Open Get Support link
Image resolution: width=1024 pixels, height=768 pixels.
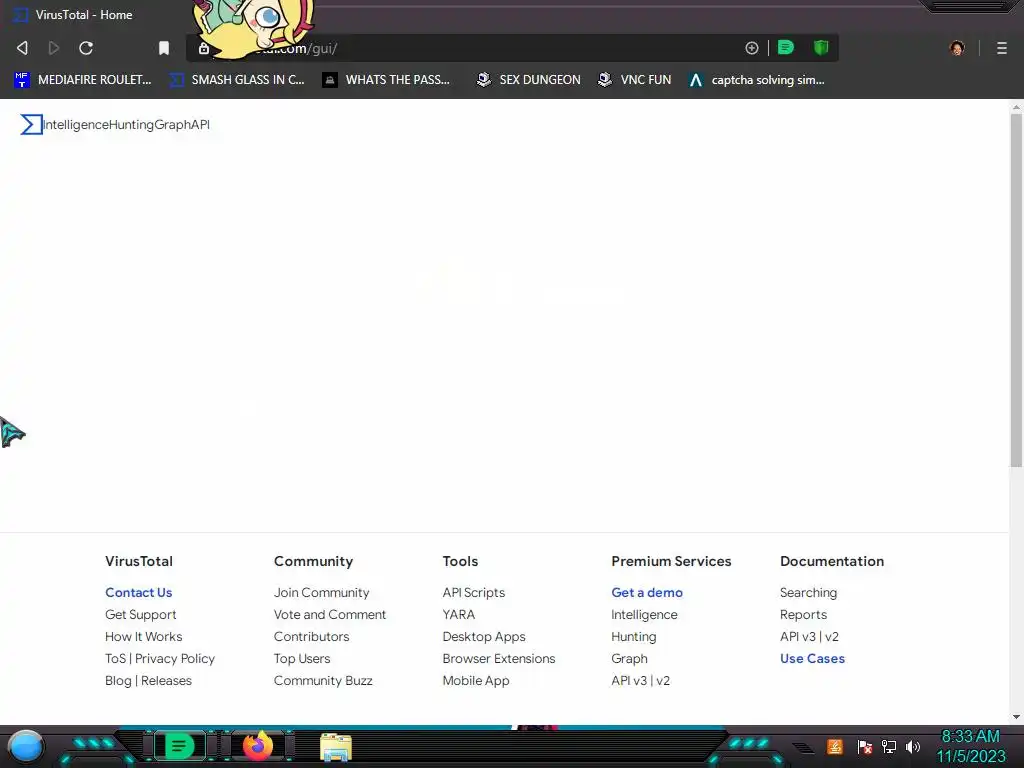[x=140, y=615]
